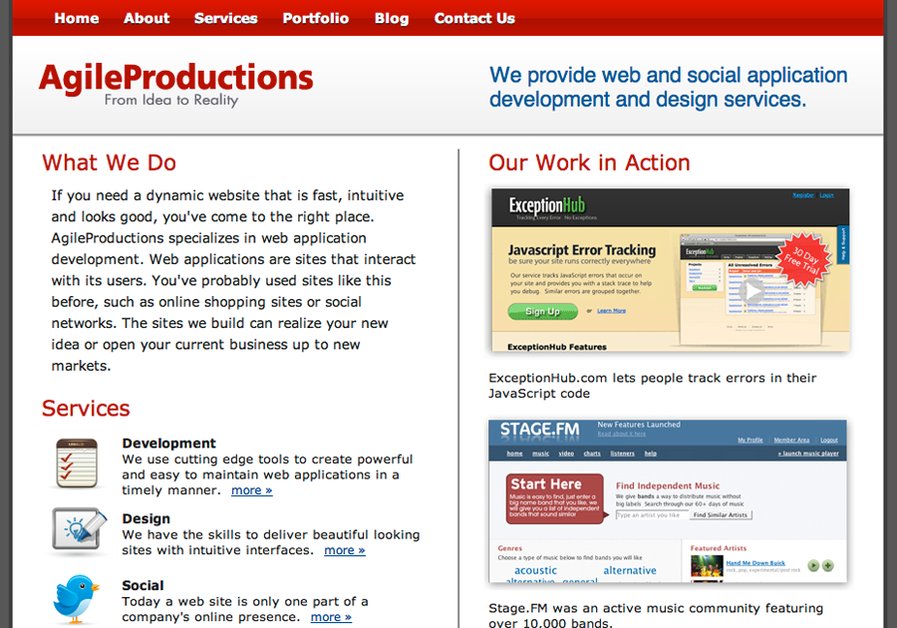Open the ExceptionHub screenshot thumbnail
This screenshot has width=897, height=628.
click(x=670, y=269)
